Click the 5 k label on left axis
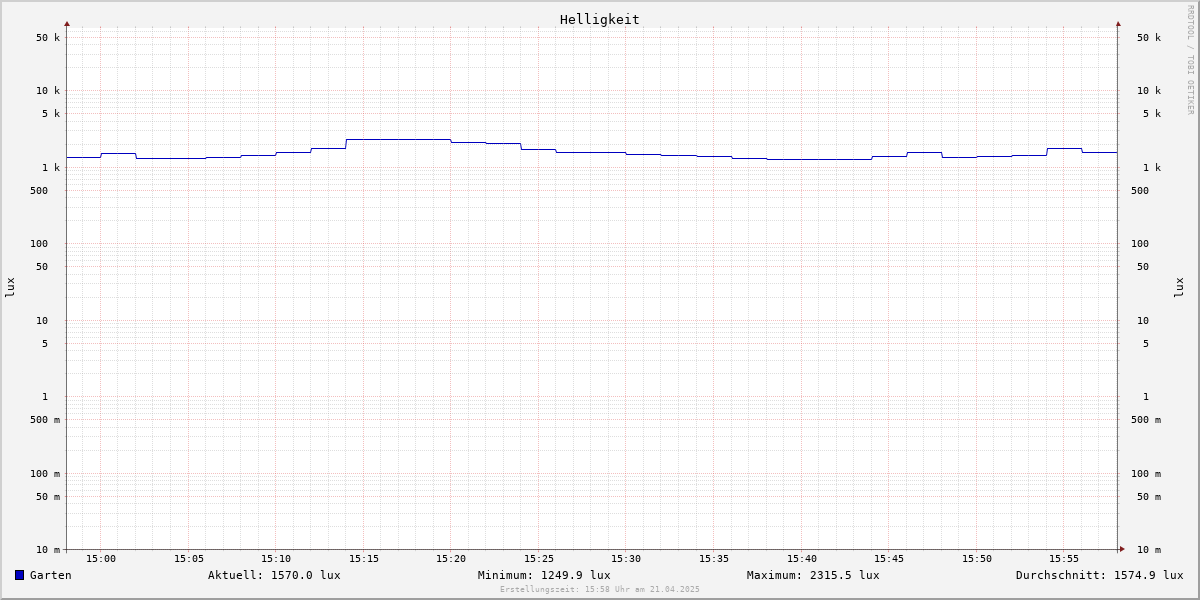The image size is (1200, 600). 51,114
